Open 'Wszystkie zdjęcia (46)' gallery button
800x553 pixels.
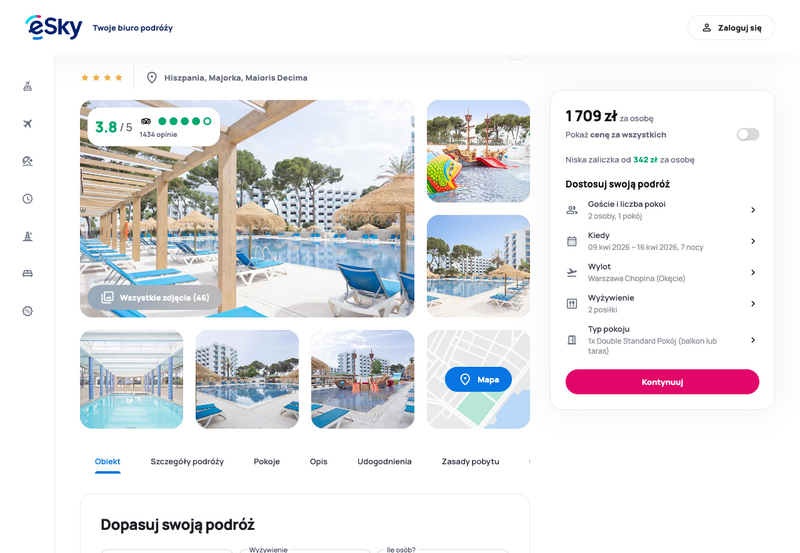tap(155, 297)
